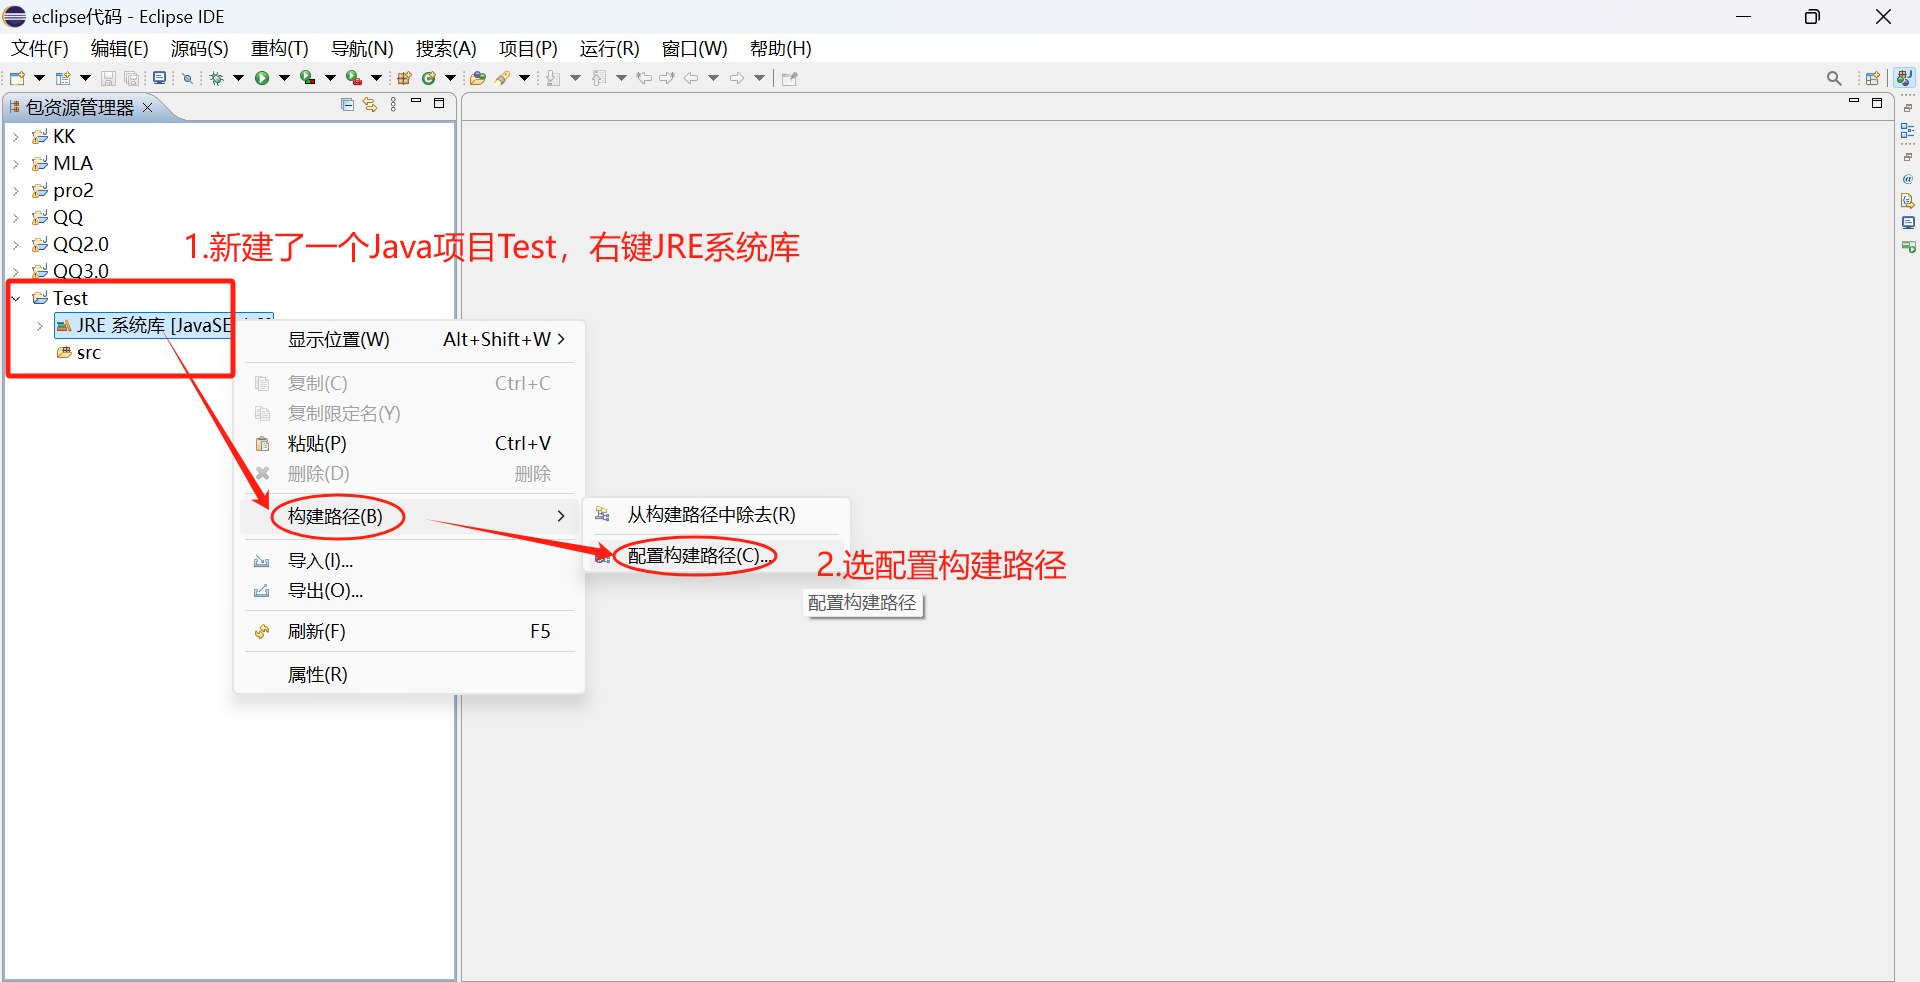Click the Save All toolbar icon
The image size is (1920, 982).
132,78
